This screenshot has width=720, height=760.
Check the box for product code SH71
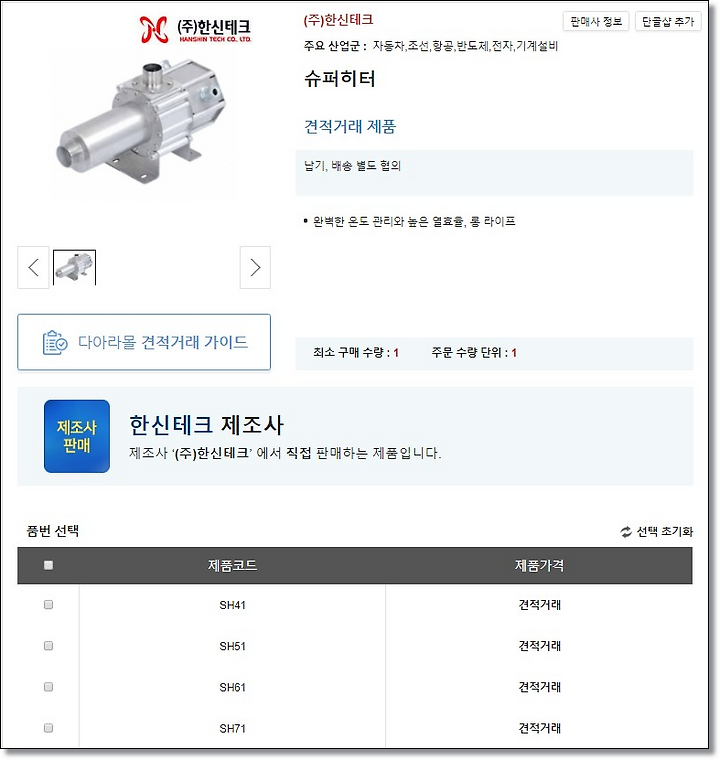coord(48,728)
